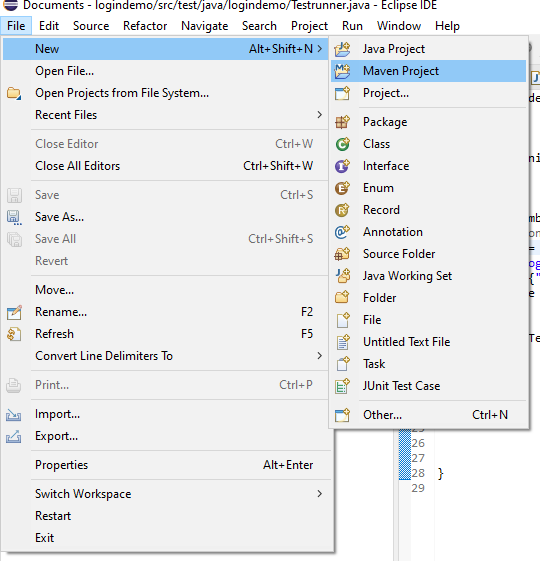Image resolution: width=540 pixels, height=561 pixels.
Task: Open the Refactor menu
Action: (145, 26)
